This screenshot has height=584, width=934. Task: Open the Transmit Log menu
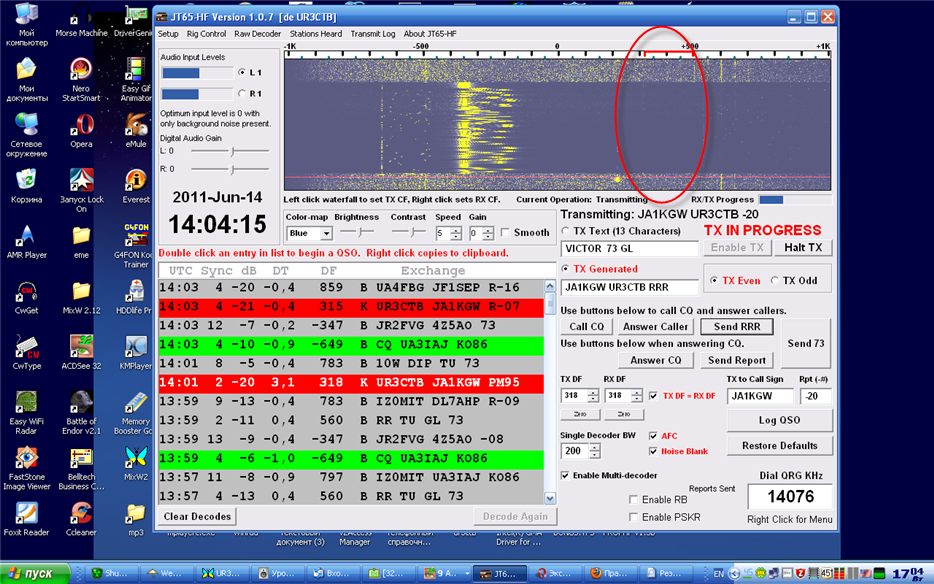point(372,34)
